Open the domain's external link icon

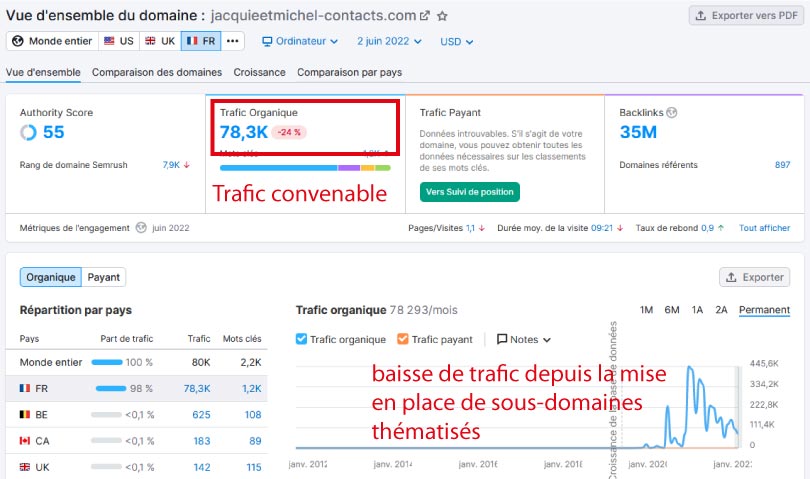click(425, 16)
